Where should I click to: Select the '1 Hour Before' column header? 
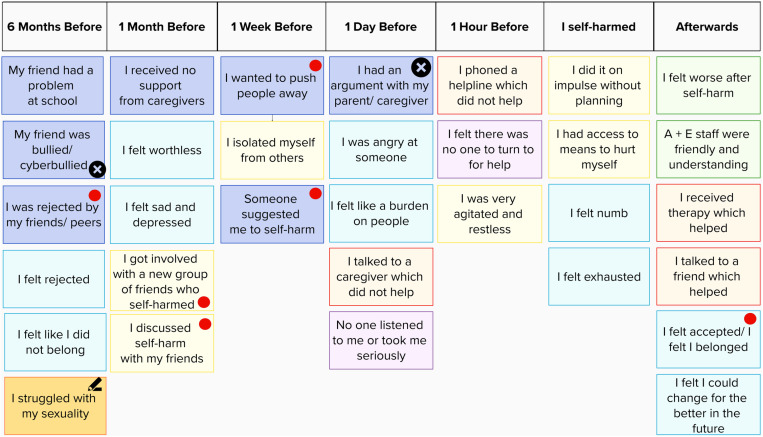point(490,27)
